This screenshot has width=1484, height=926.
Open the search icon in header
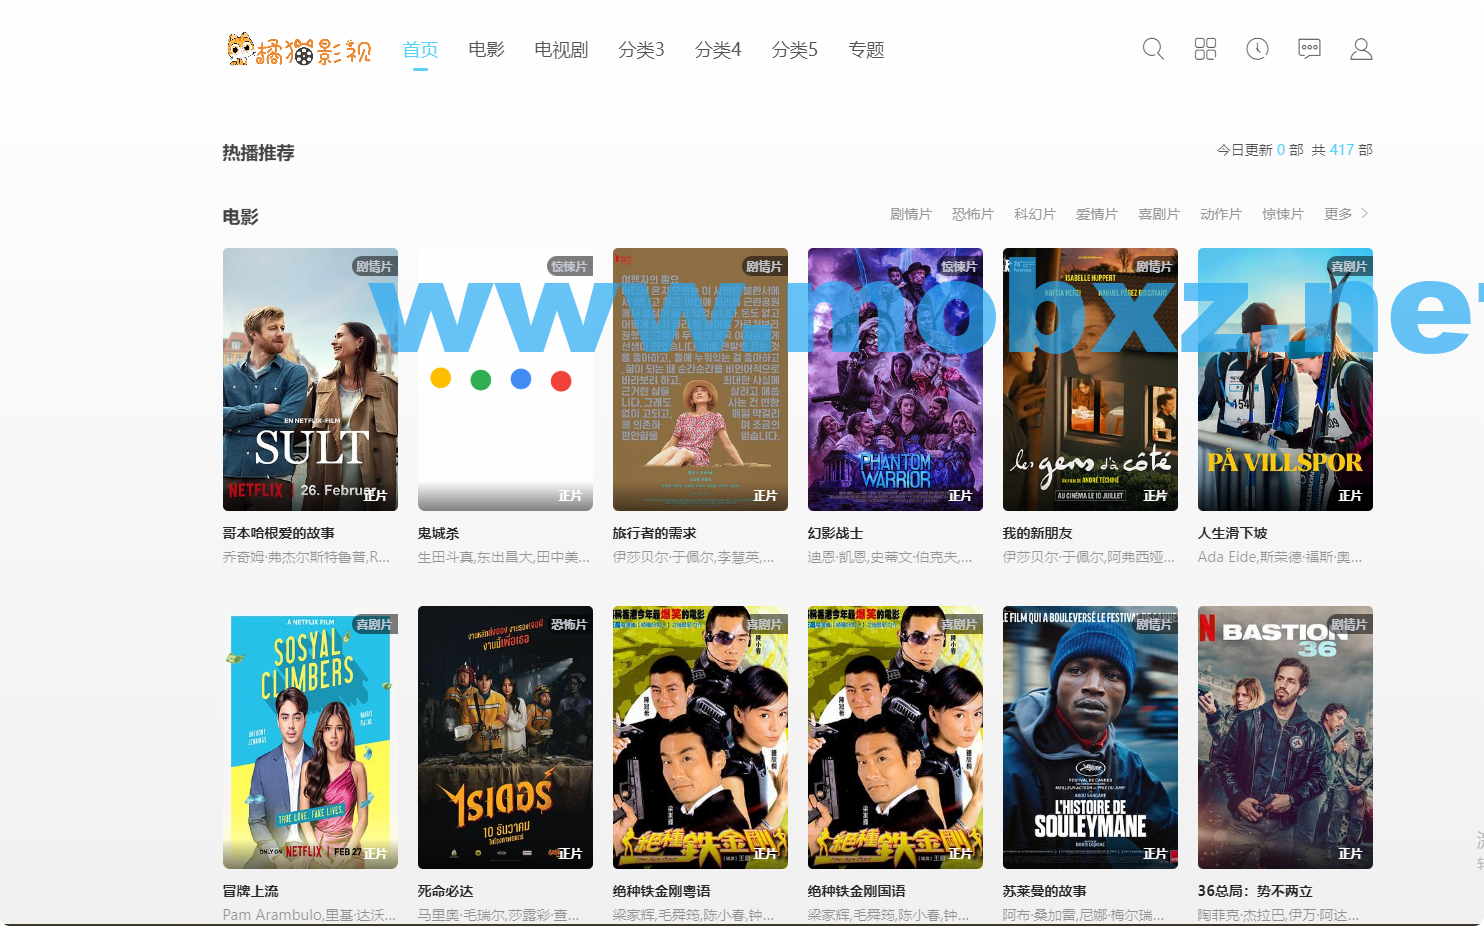click(x=1153, y=49)
